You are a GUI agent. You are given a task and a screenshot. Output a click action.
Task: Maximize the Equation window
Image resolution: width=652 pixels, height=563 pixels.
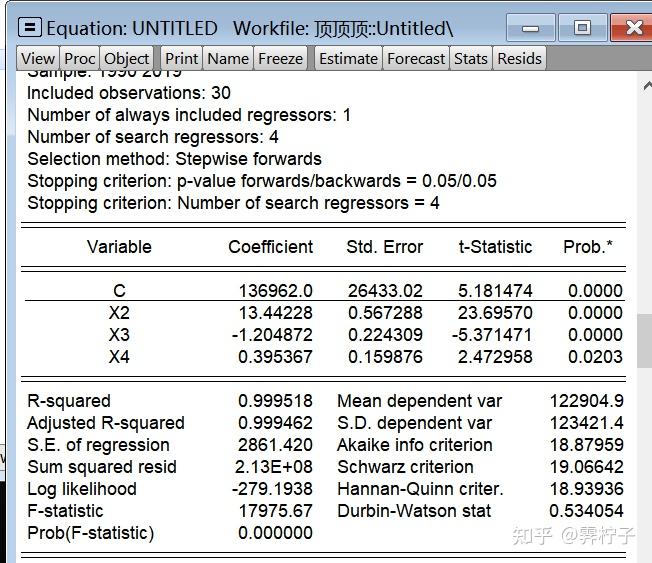[582, 28]
